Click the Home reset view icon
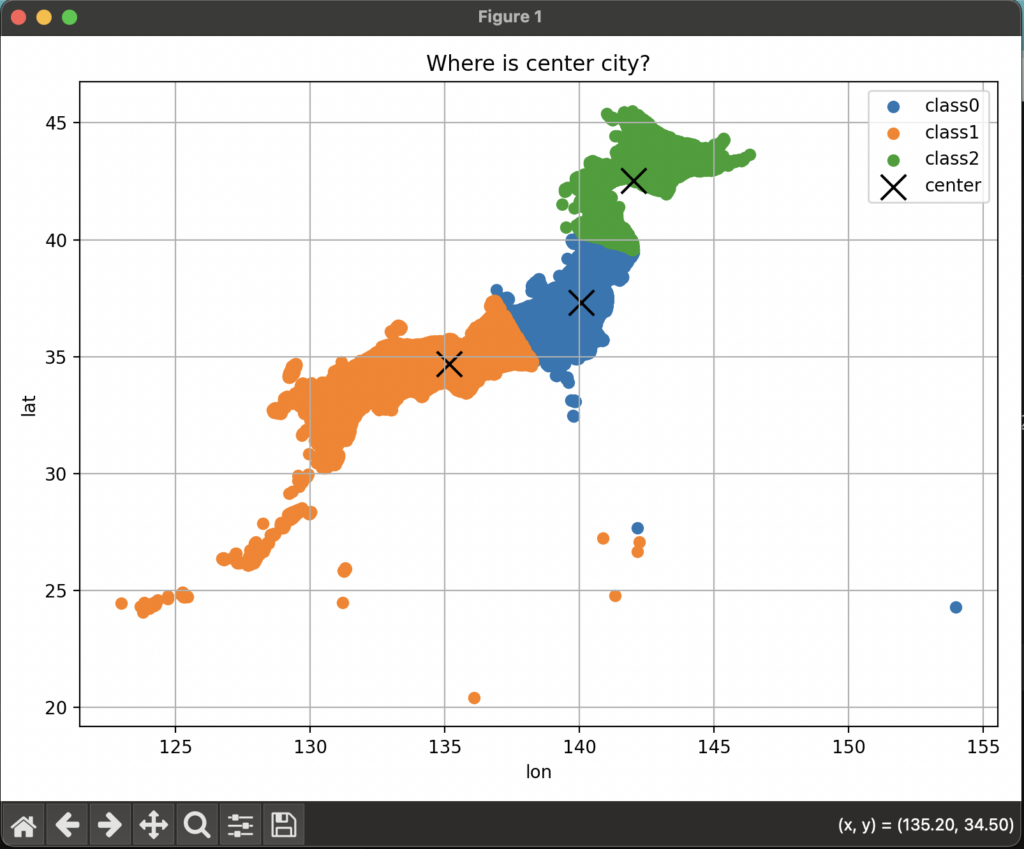Image resolution: width=1024 pixels, height=849 pixels. (x=24, y=825)
